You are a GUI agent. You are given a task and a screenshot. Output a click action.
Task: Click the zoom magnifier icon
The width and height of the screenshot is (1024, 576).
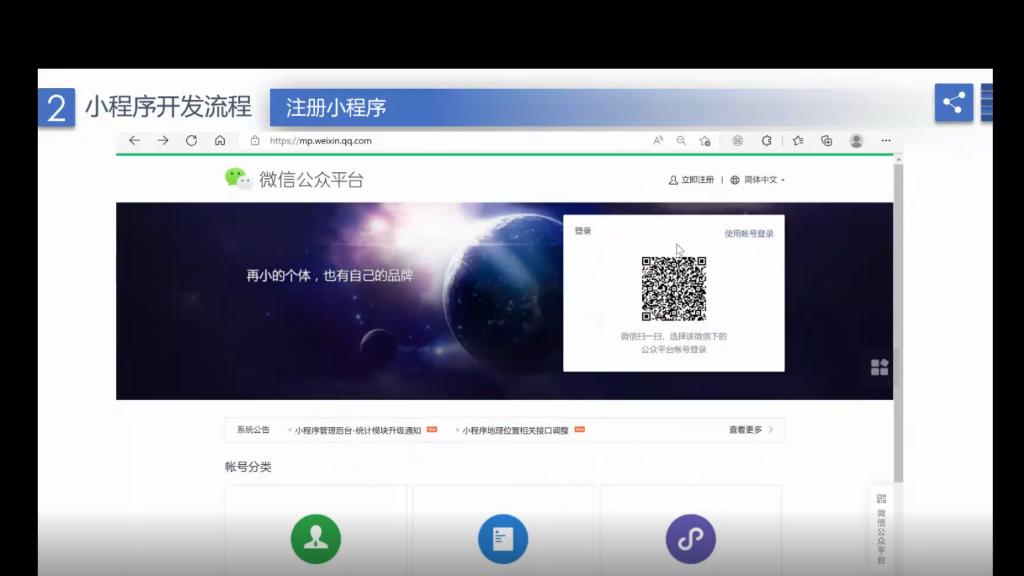coord(681,140)
